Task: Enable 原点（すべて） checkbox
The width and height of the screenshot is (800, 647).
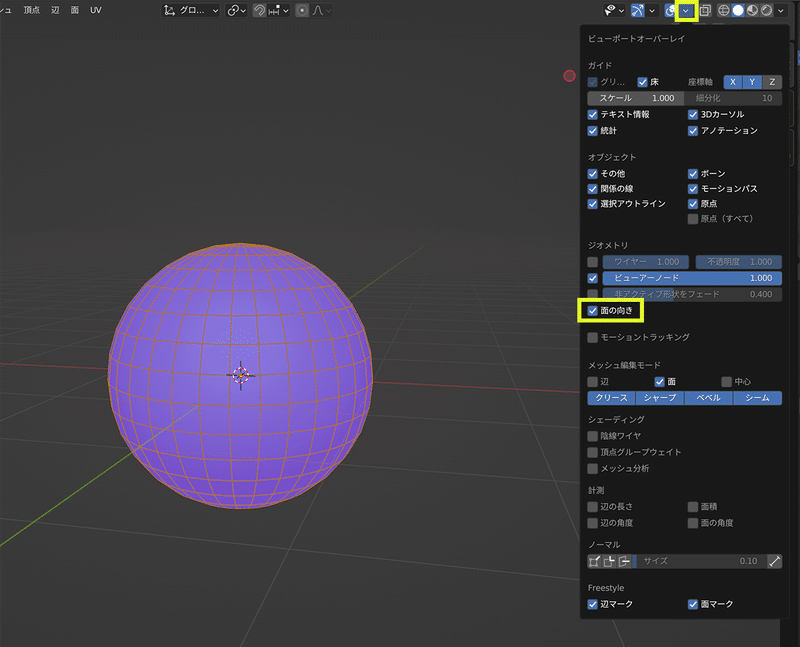Action: pyautogui.click(x=693, y=219)
